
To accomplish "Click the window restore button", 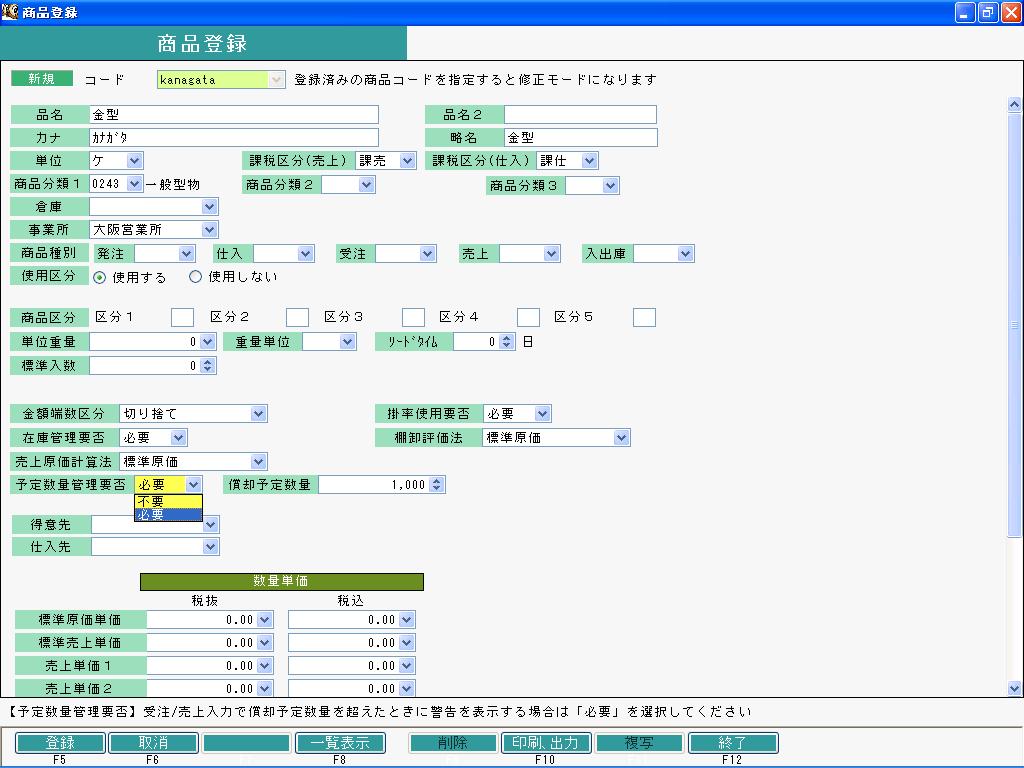I will [x=987, y=12].
